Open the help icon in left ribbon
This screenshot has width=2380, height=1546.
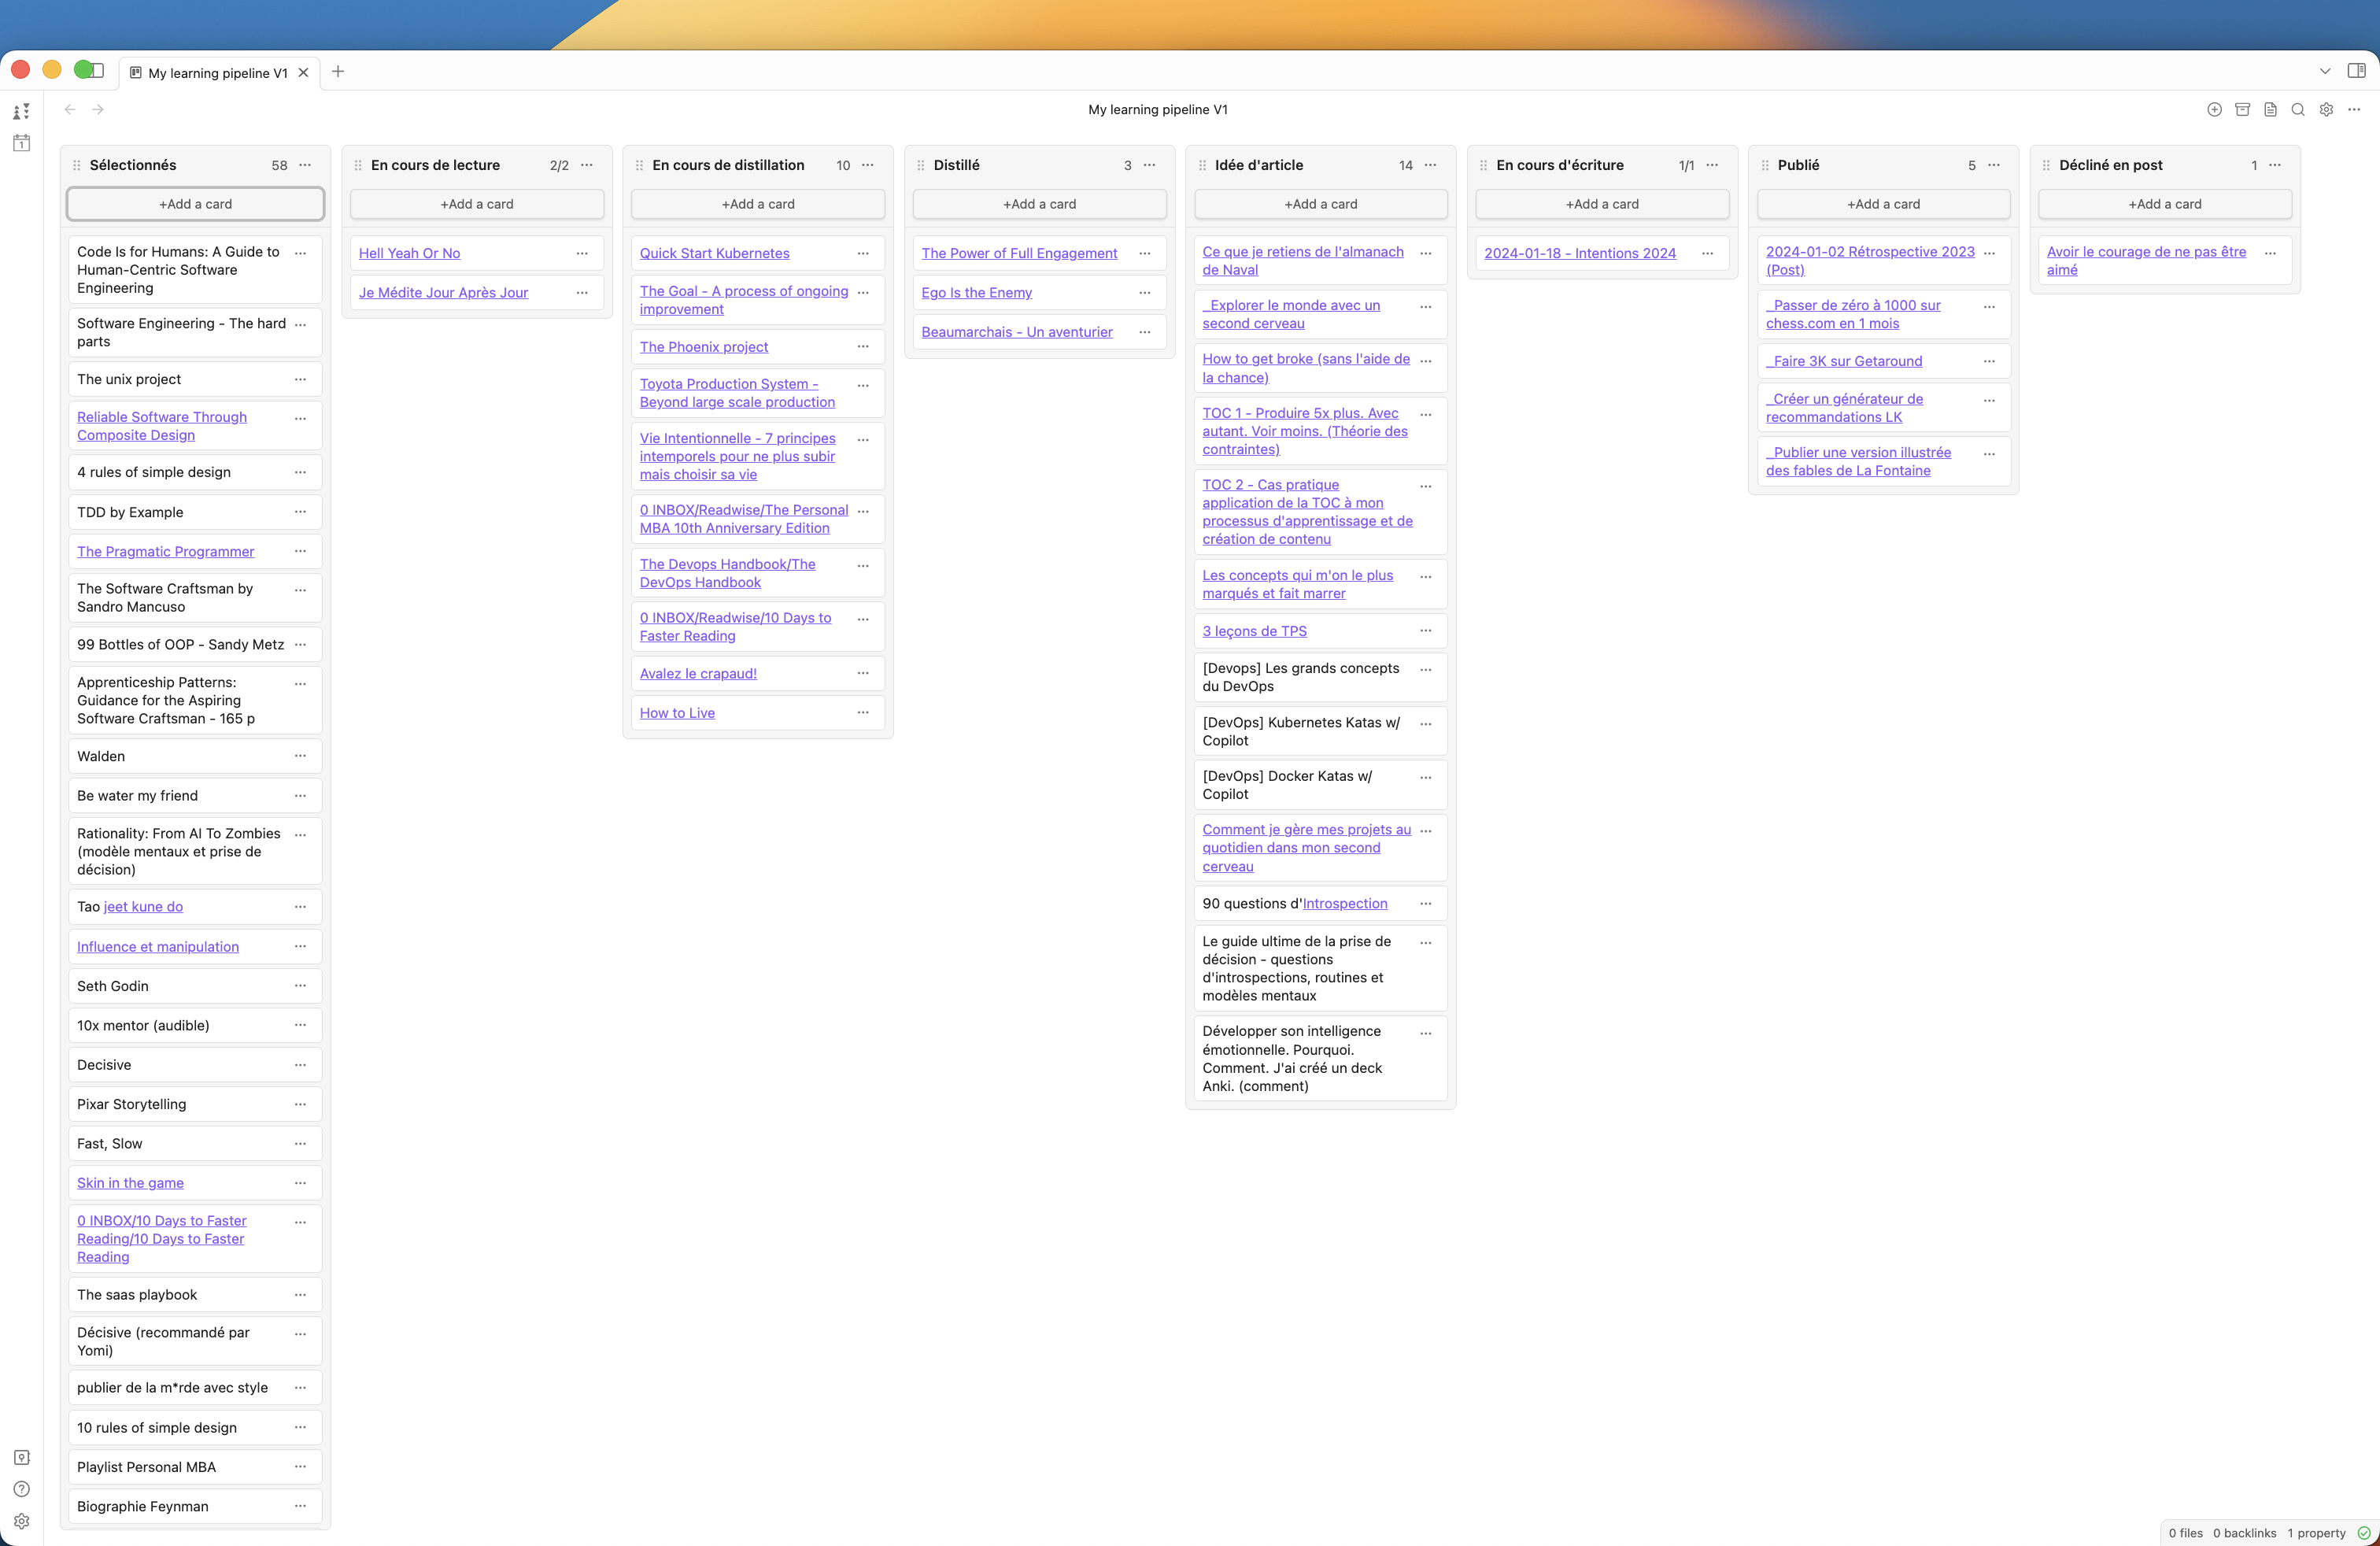(x=21, y=1489)
